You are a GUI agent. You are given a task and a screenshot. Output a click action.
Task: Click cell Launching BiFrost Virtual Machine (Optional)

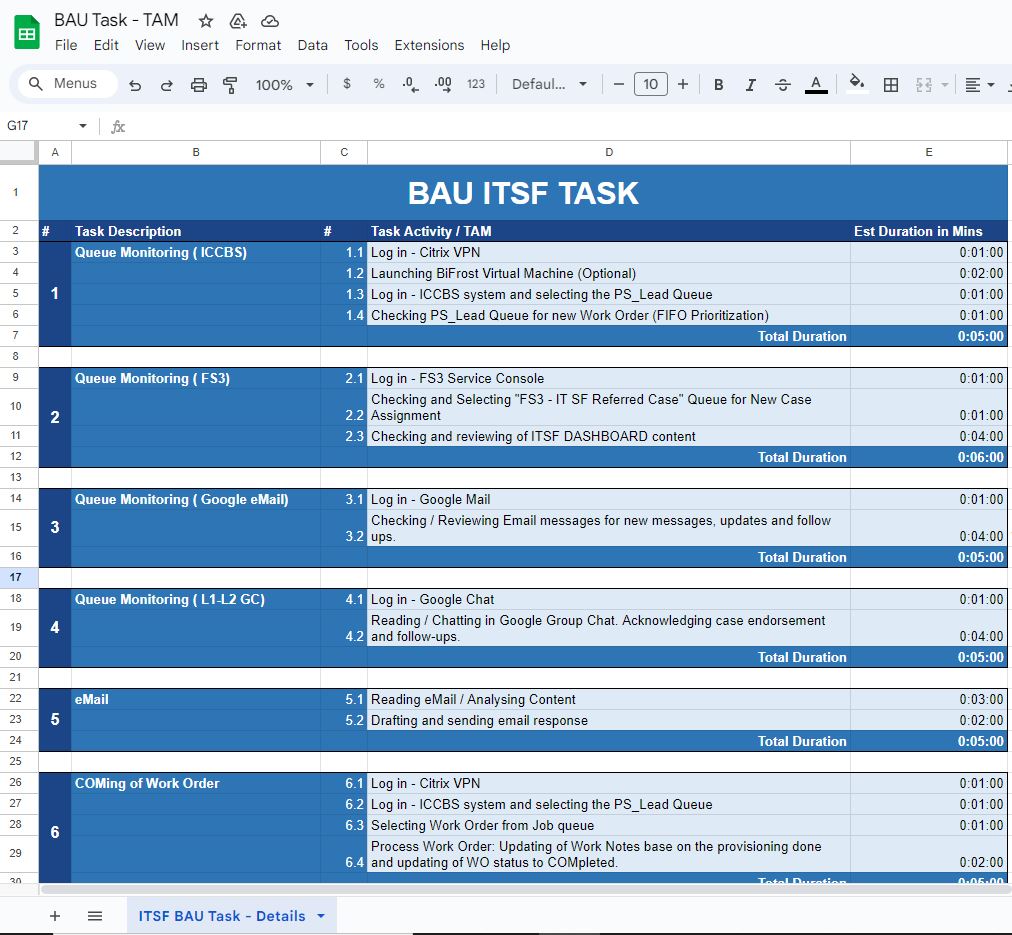(x=609, y=274)
